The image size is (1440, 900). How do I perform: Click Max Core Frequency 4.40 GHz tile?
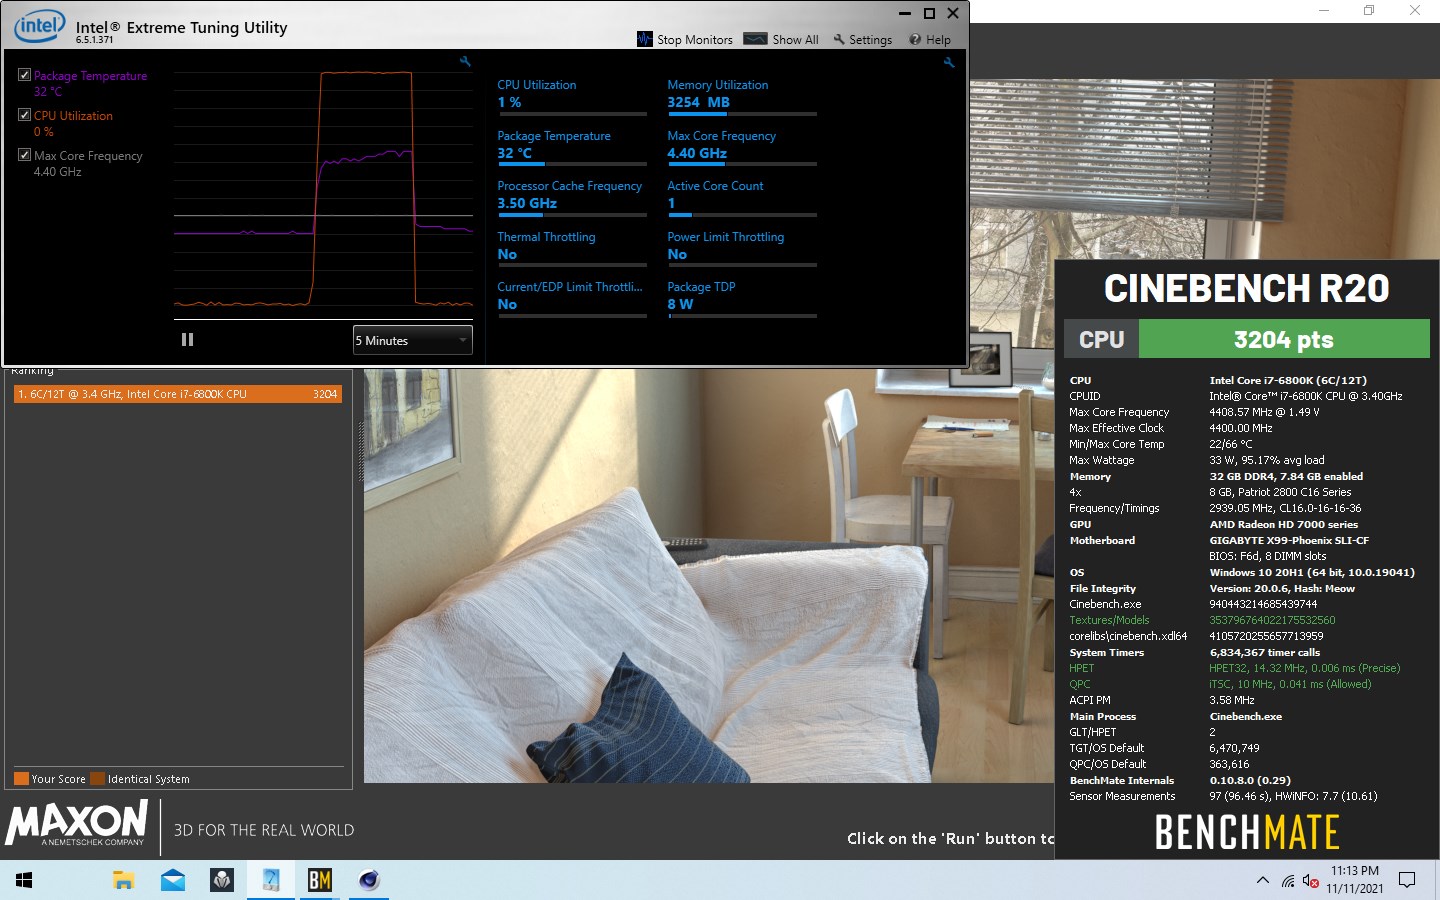(742, 147)
